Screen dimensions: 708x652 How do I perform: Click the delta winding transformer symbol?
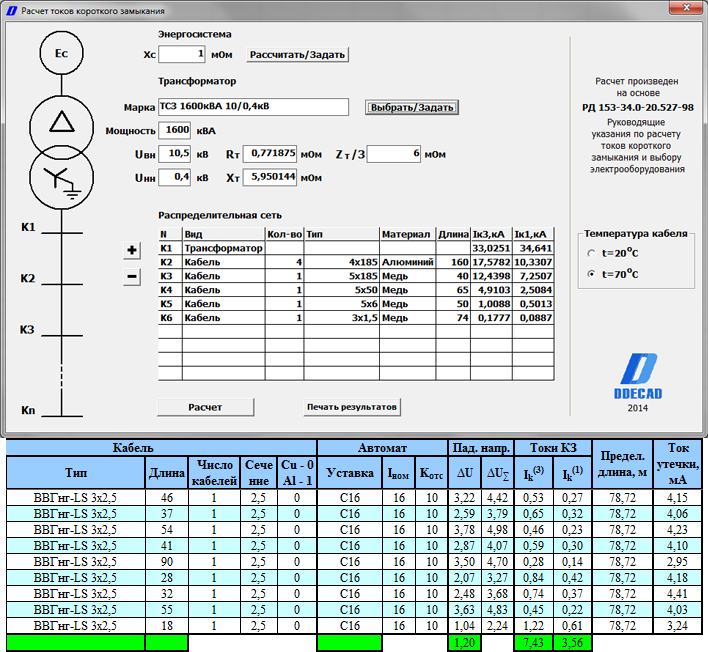tap(61, 122)
